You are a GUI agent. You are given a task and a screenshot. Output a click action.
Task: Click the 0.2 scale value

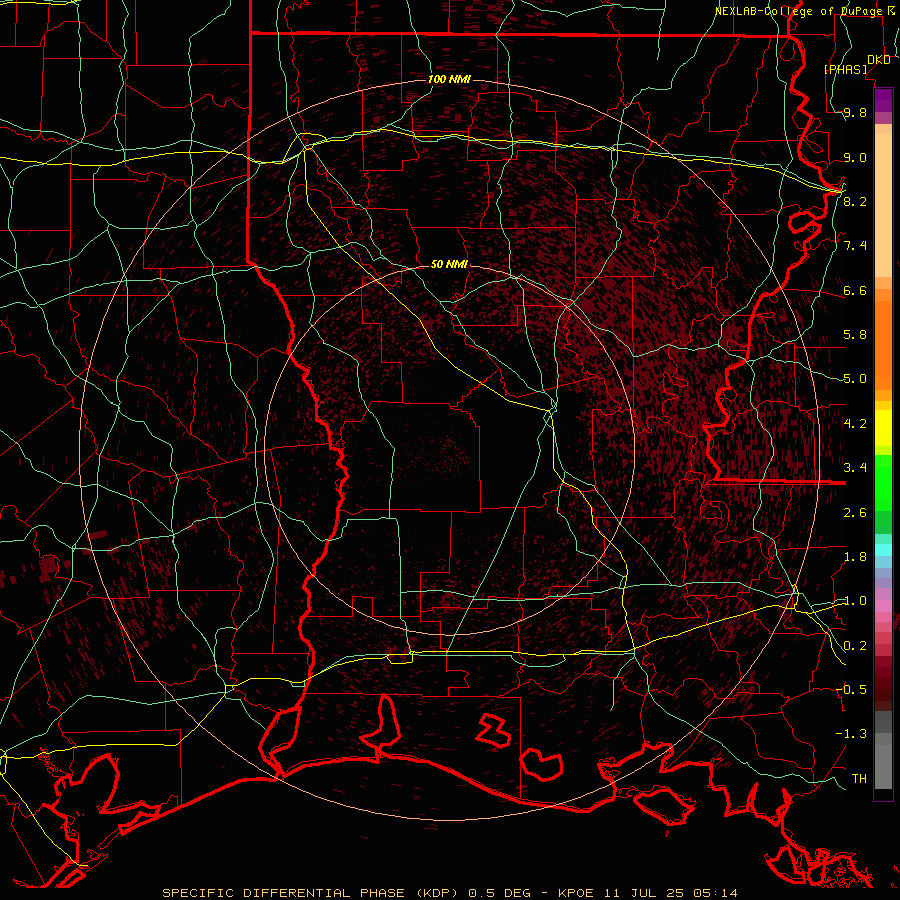[855, 646]
